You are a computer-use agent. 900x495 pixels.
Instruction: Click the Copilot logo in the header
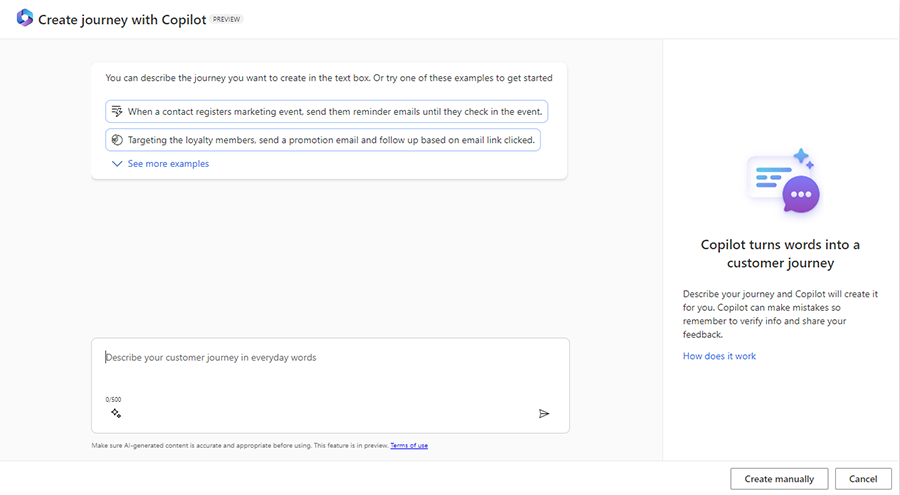pyautogui.click(x=24, y=19)
